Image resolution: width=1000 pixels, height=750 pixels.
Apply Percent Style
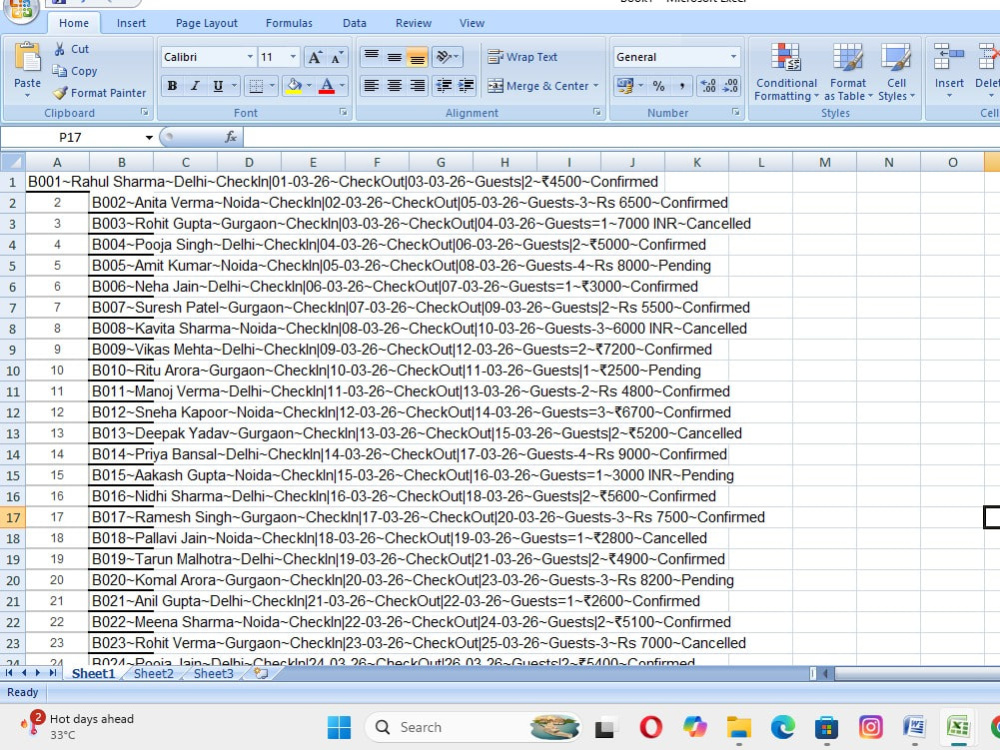[x=659, y=85]
